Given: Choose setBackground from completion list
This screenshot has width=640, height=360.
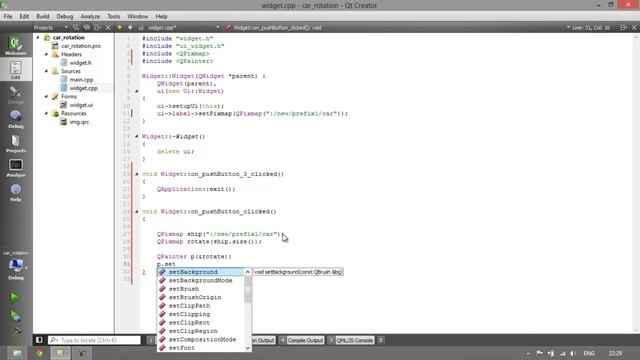Looking at the screenshot, I should pos(201,272).
